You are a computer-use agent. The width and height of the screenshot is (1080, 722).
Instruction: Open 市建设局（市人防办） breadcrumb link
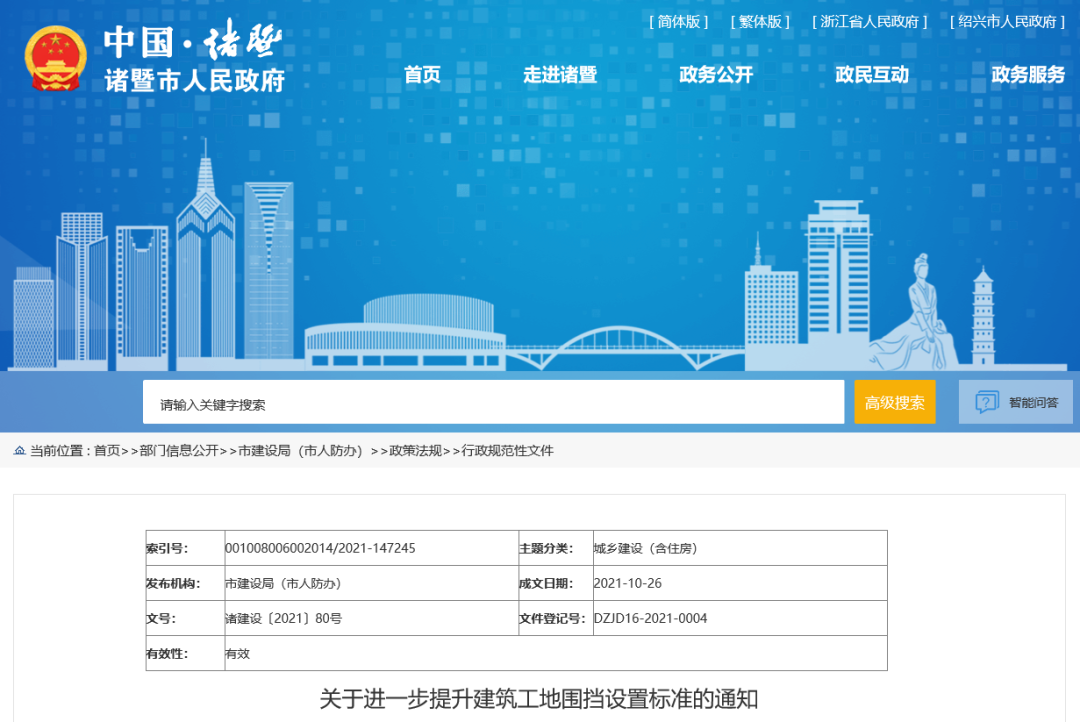tap(300, 451)
